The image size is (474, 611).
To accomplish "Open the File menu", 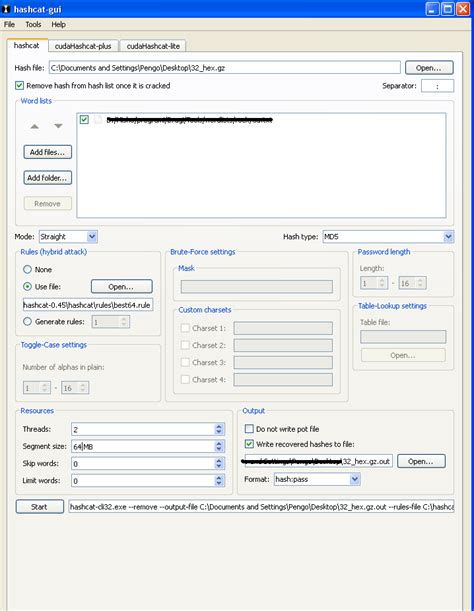I will coord(9,24).
